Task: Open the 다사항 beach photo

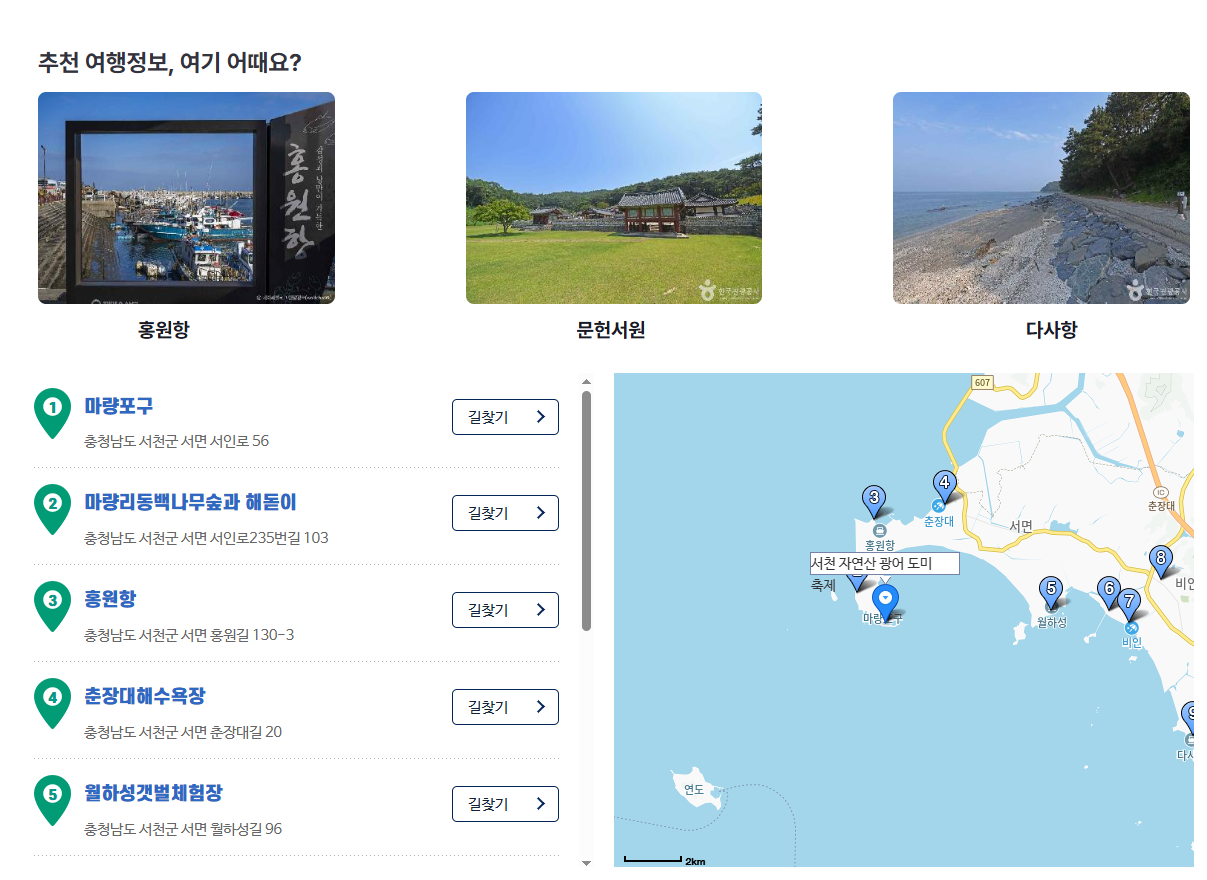Action: (1041, 198)
